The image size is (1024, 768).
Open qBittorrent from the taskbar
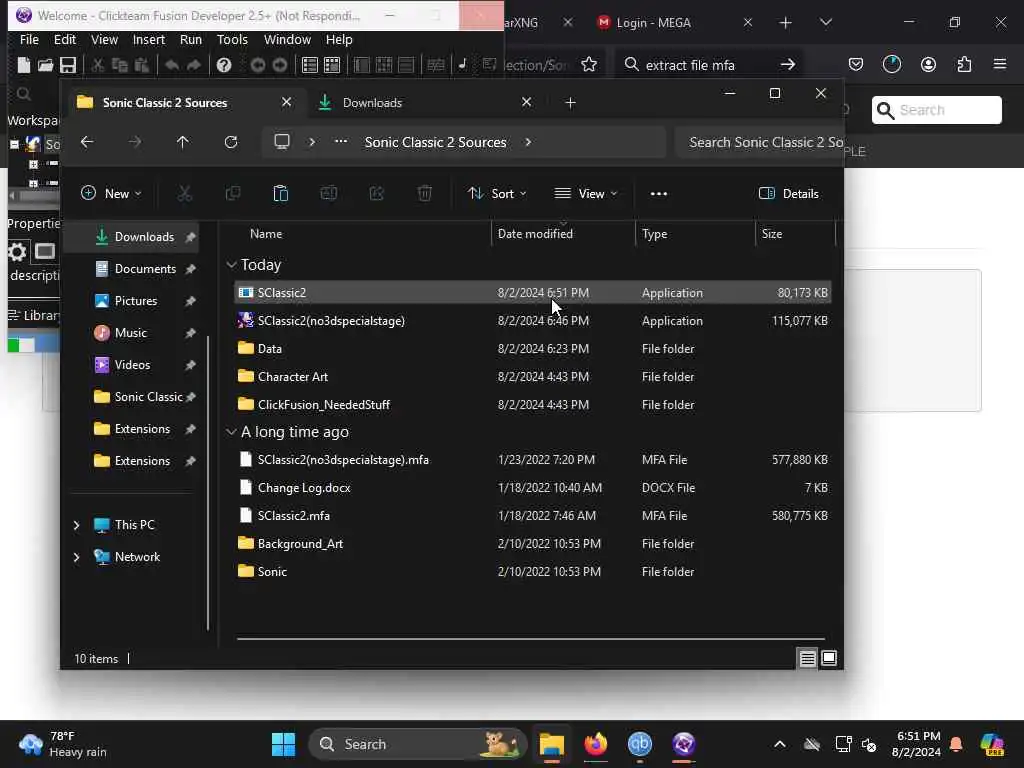pos(640,744)
